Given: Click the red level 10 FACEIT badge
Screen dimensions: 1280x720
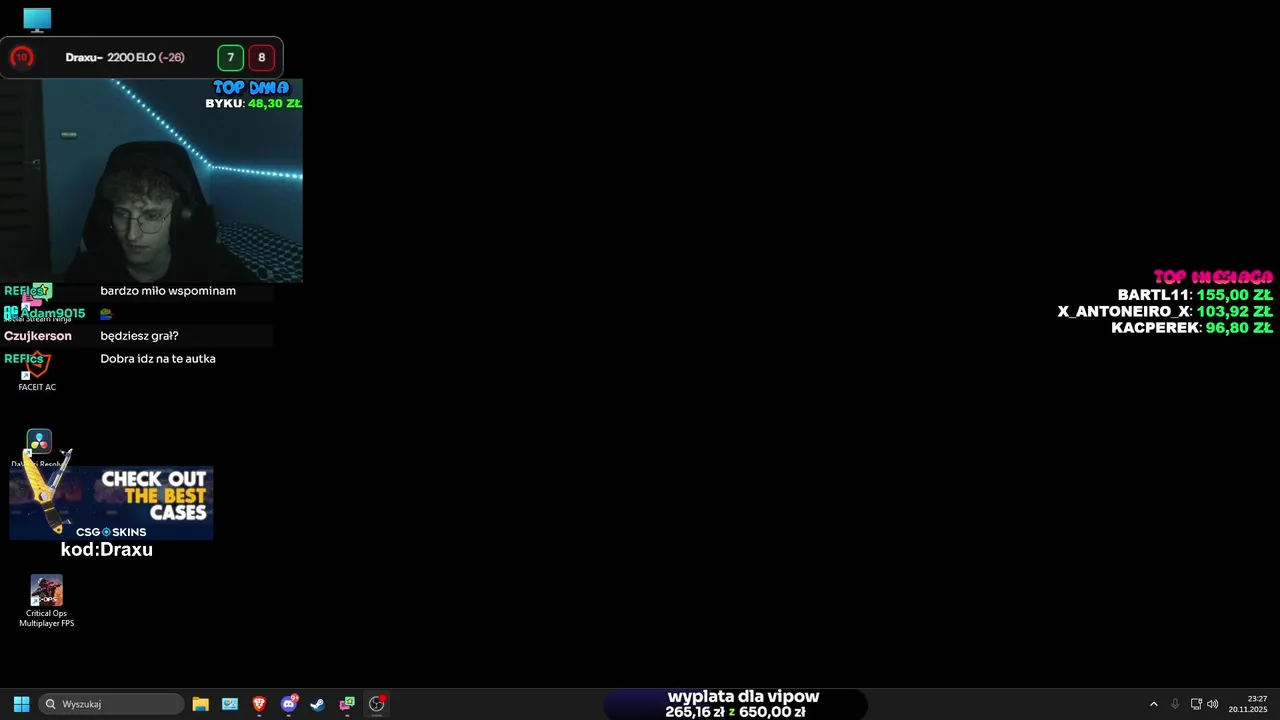Looking at the screenshot, I should [x=21, y=58].
